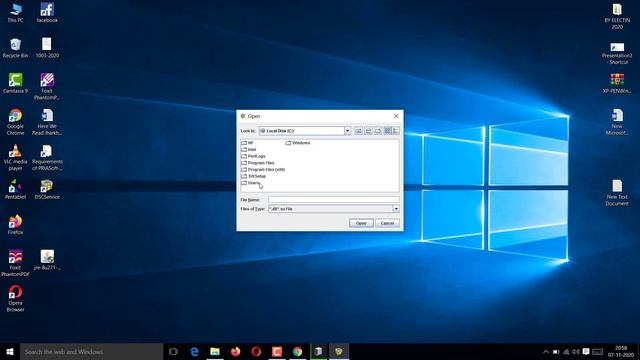The height and width of the screenshot is (360, 640).
Task: Select Here We Read Jharkh document icon
Action: click(x=47, y=122)
